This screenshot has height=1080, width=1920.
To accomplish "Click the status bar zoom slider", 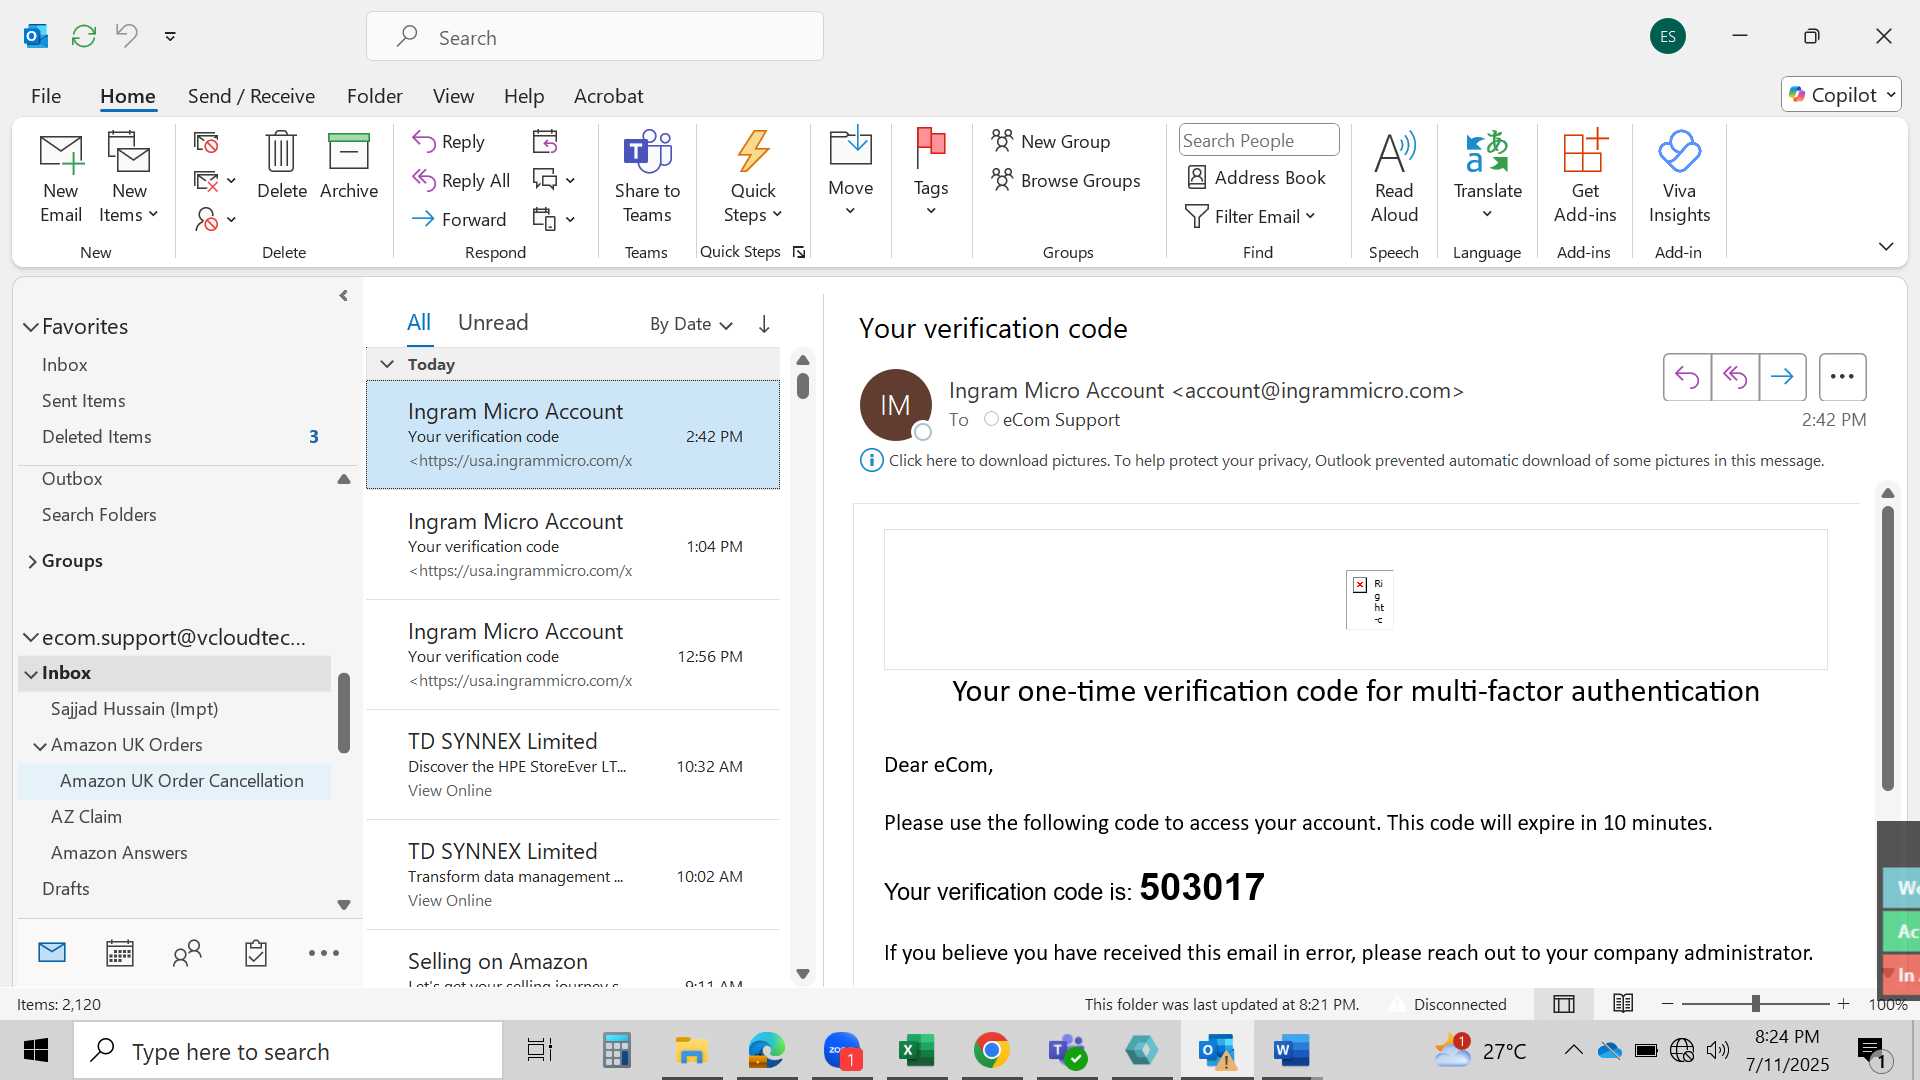I will click(1755, 1004).
